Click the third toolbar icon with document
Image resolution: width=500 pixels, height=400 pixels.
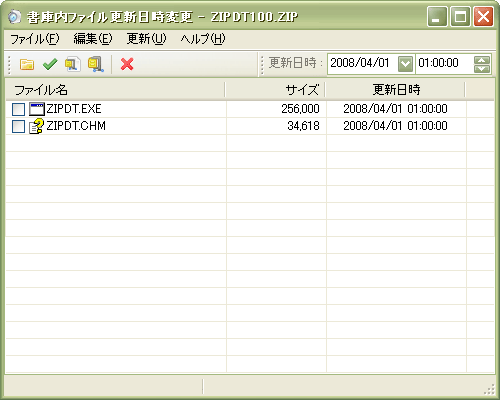[73, 64]
